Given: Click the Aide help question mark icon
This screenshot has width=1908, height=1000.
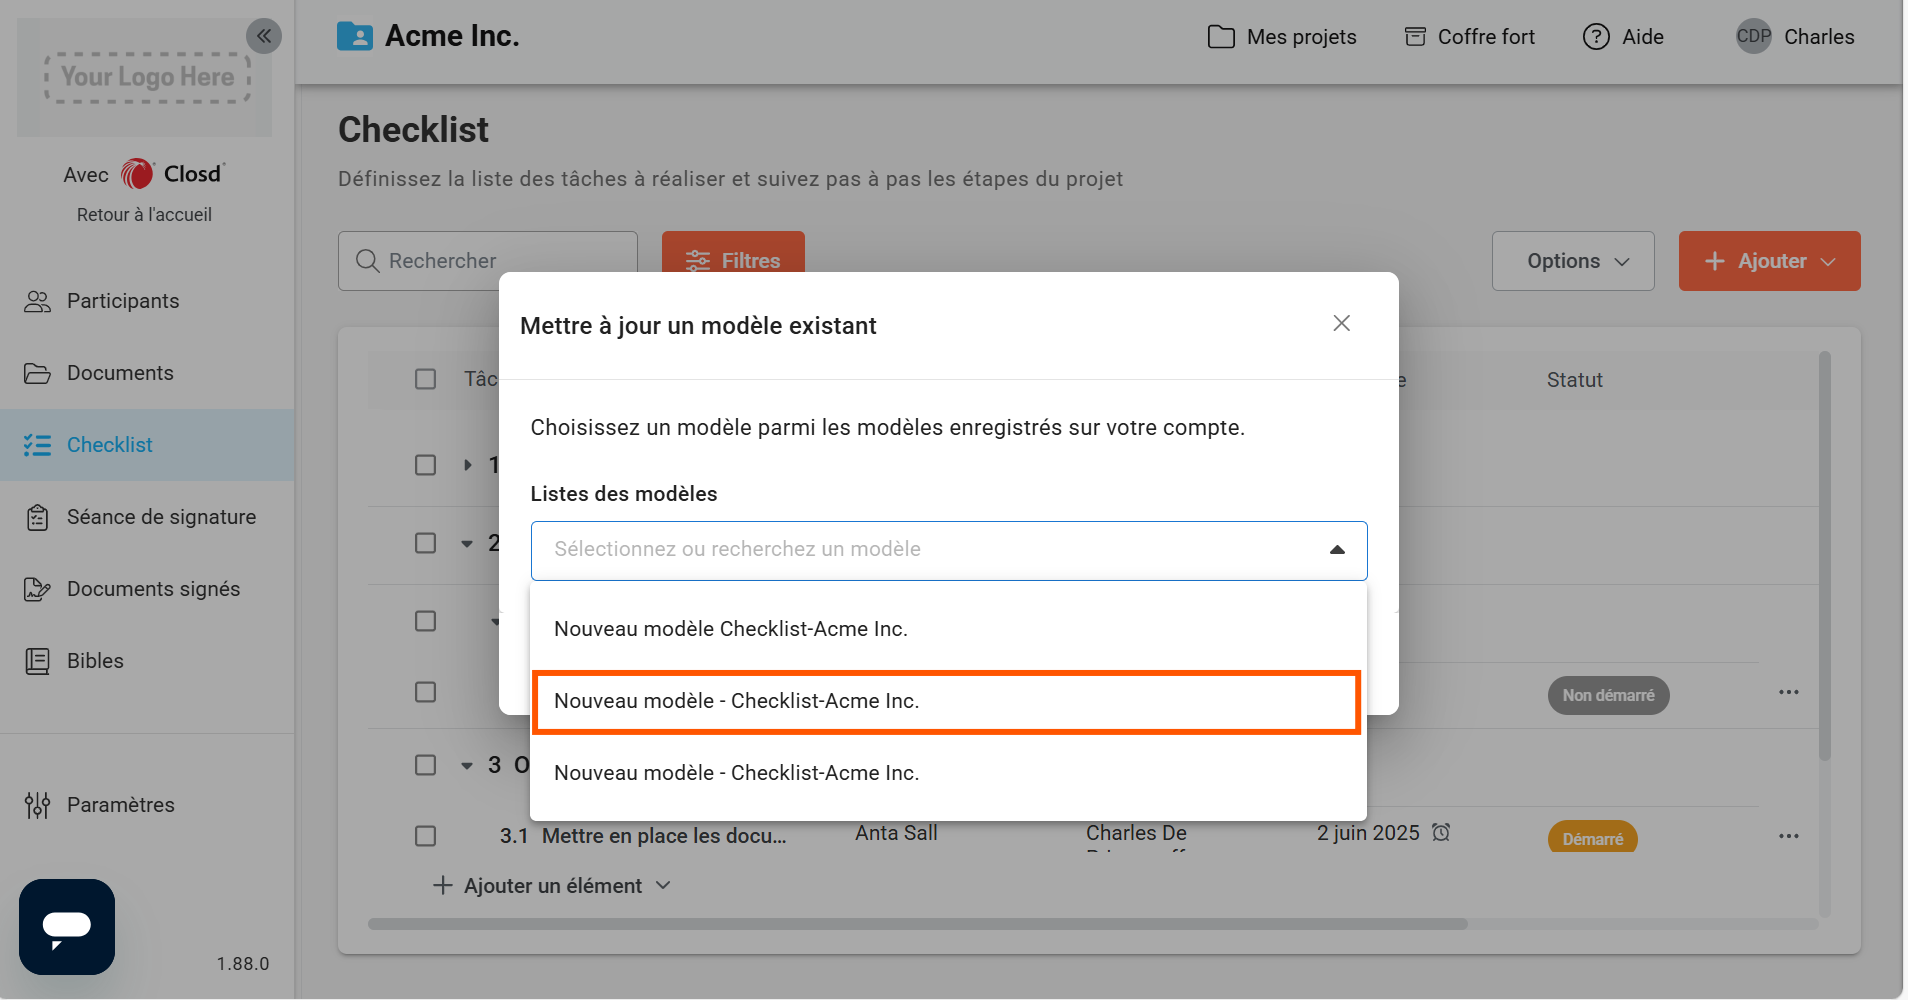Looking at the screenshot, I should click(1596, 37).
